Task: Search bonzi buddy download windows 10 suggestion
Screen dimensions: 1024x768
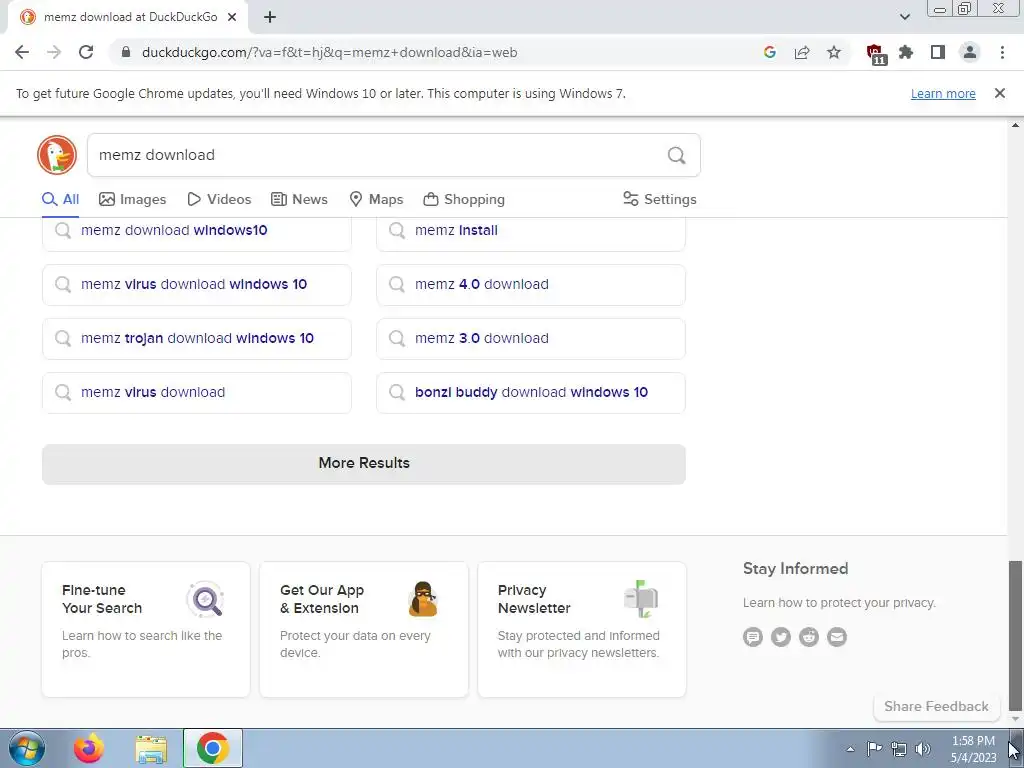Action: coord(531,392)
